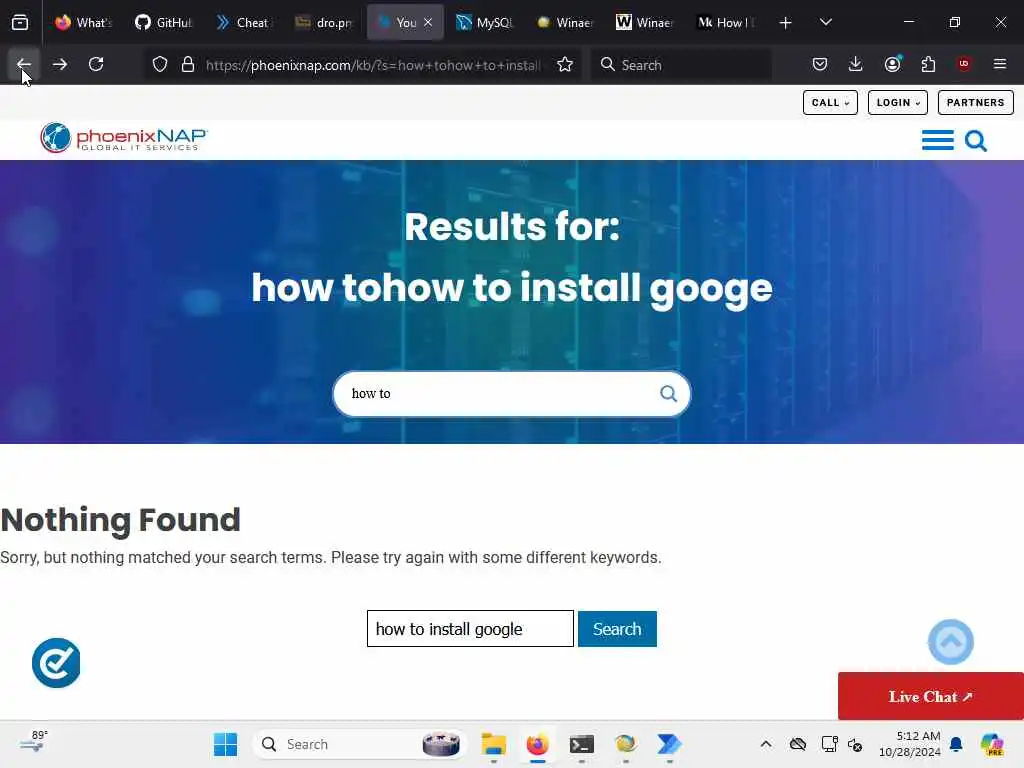
Task: Go back to the previous page
Action: click(24, 64)
